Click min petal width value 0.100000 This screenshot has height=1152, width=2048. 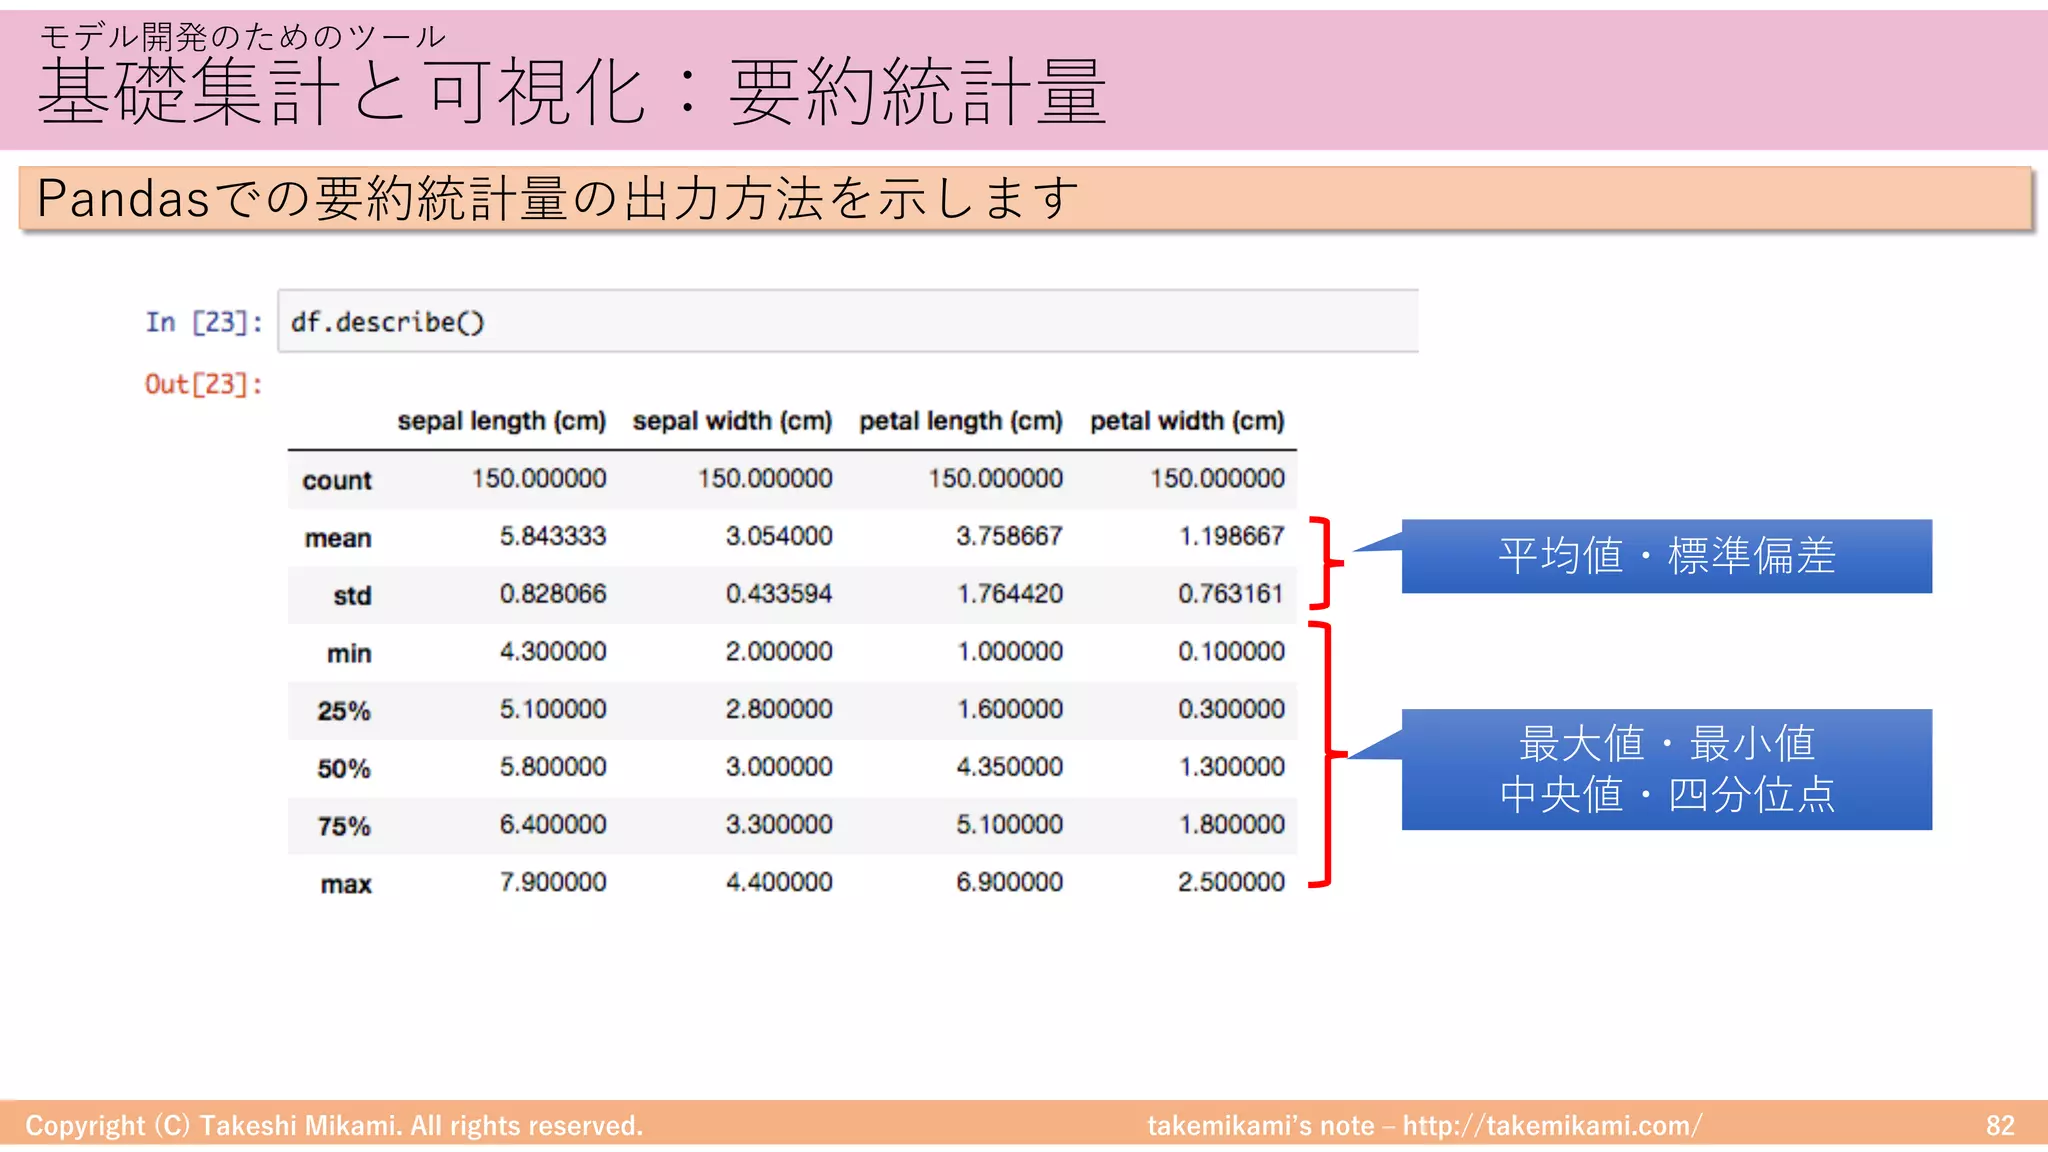[1231, 652]
